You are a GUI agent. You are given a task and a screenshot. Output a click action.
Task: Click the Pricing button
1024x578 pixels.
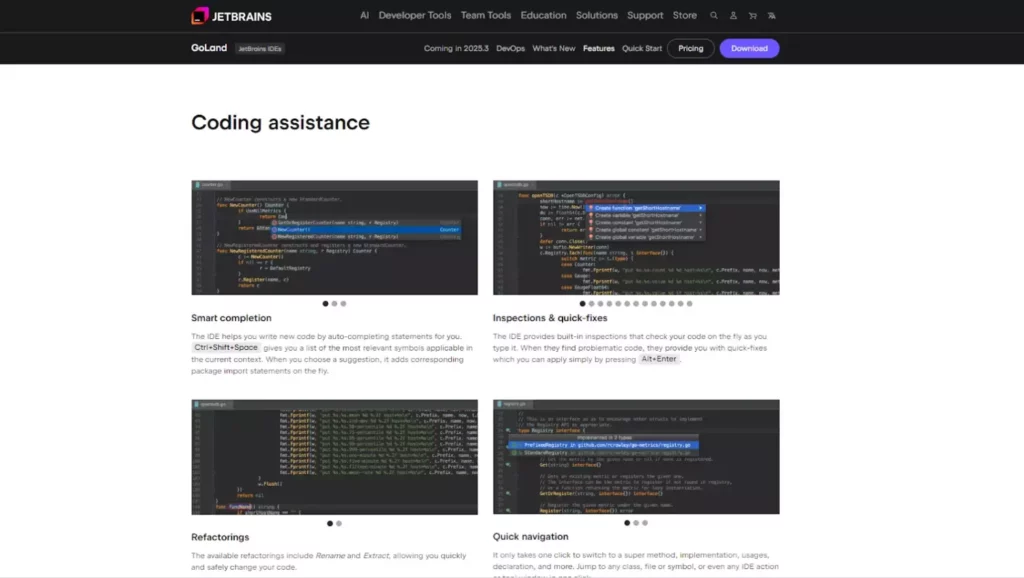(x=690, y=48)
